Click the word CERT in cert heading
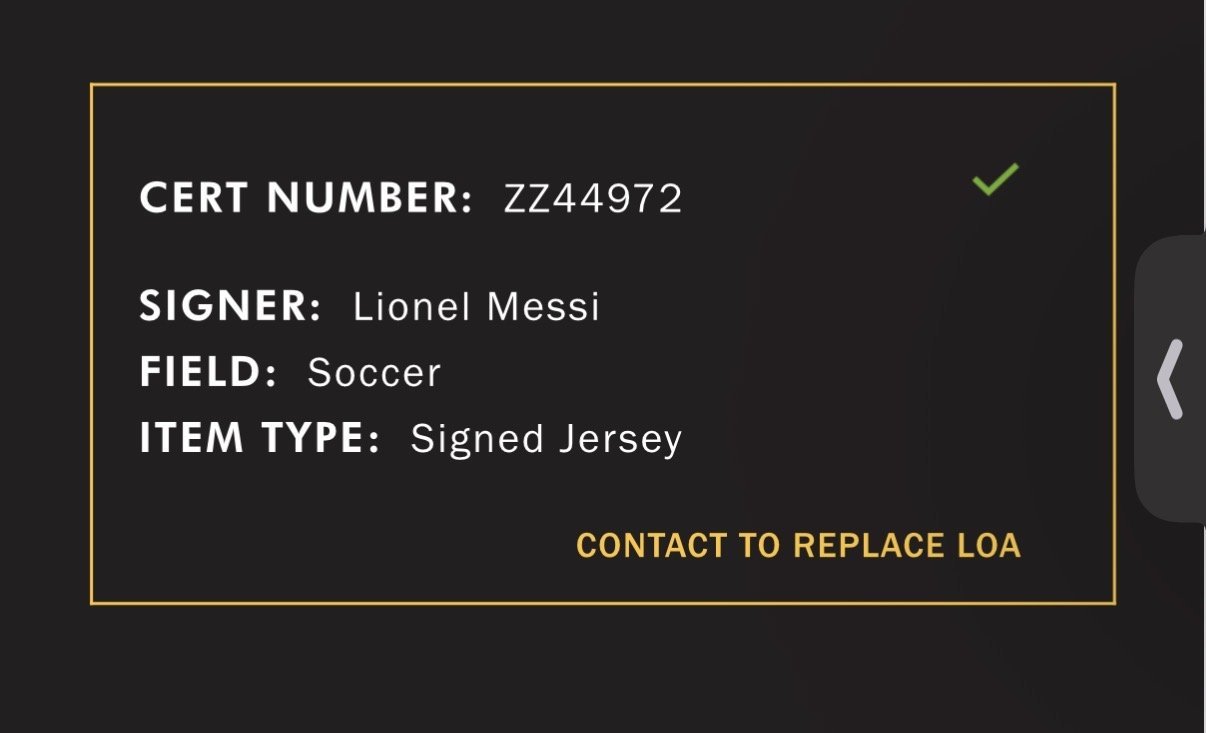Screen dimensions: 1206x733 point(195,199)
